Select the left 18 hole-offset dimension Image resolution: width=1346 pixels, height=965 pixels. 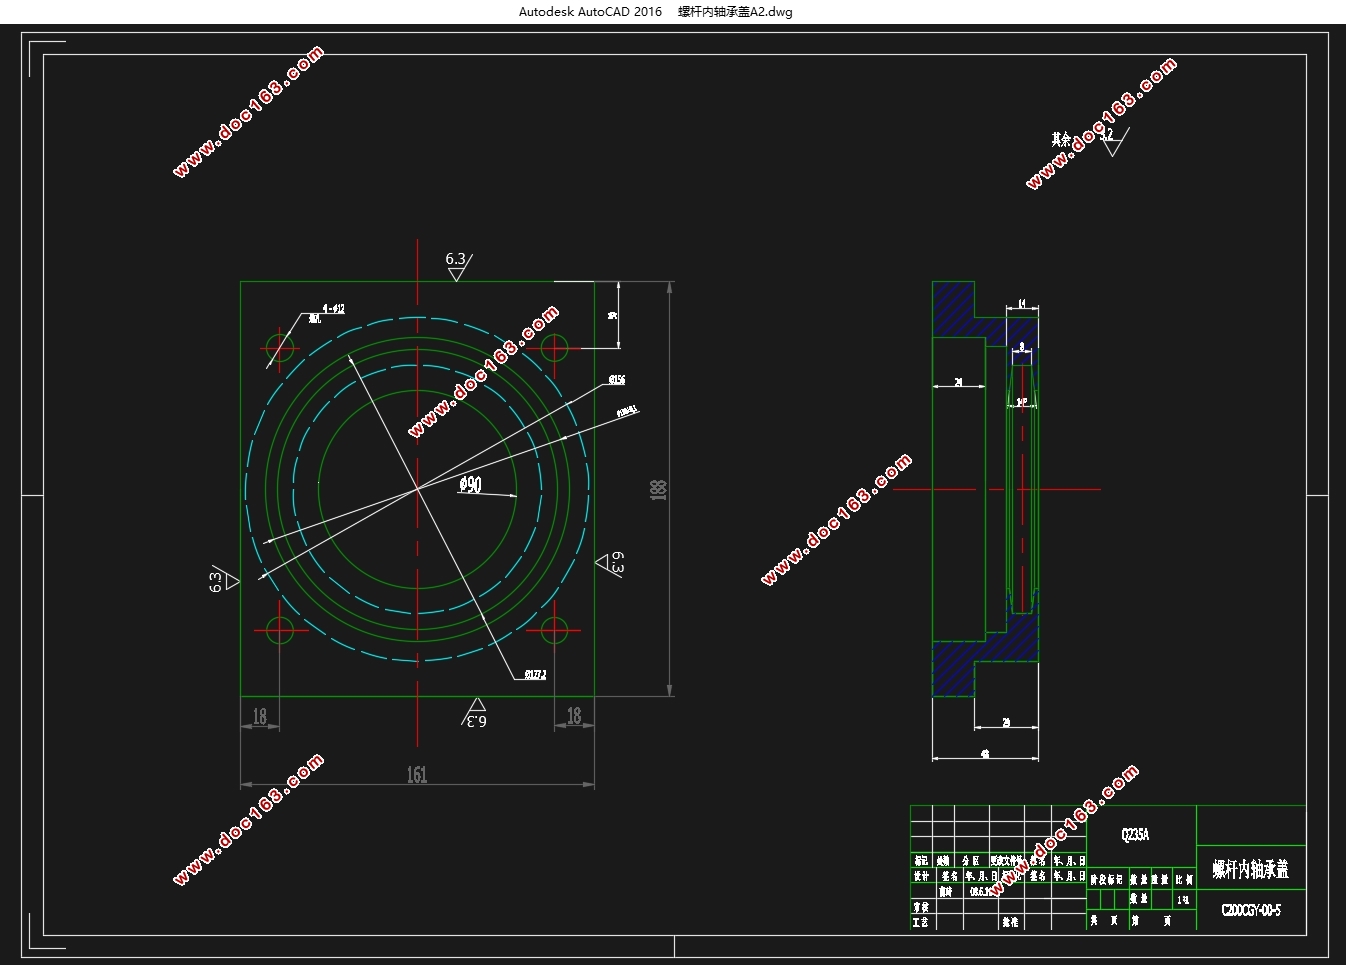[260, 716]
